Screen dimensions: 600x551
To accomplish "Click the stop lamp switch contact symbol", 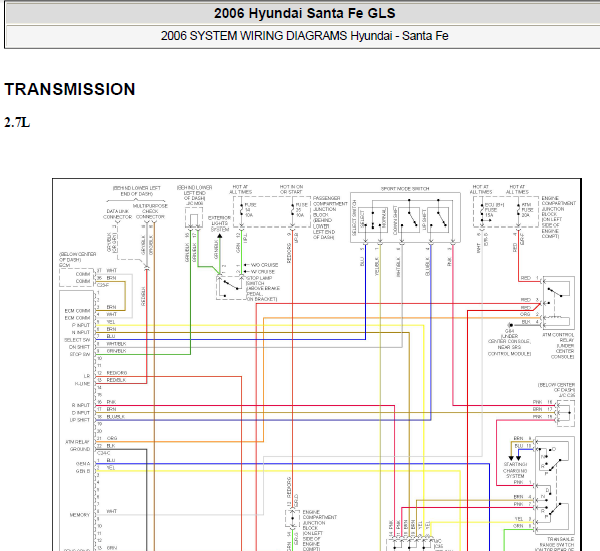I will pos(230,287).
